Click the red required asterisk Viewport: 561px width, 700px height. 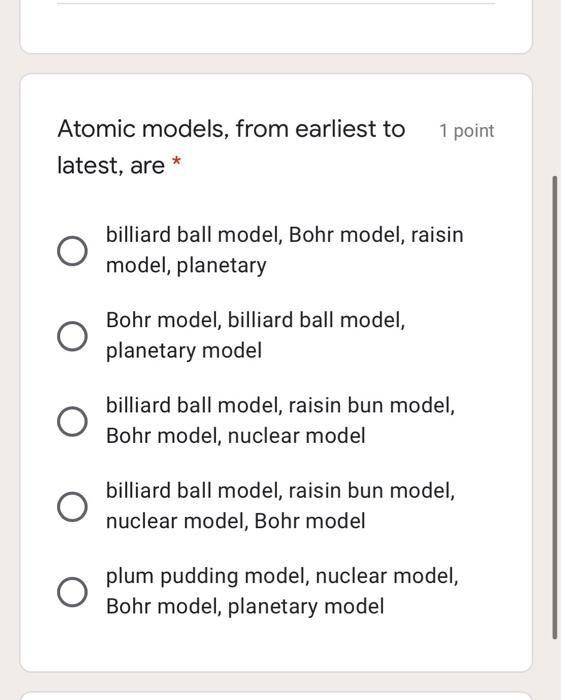(177, 162)
